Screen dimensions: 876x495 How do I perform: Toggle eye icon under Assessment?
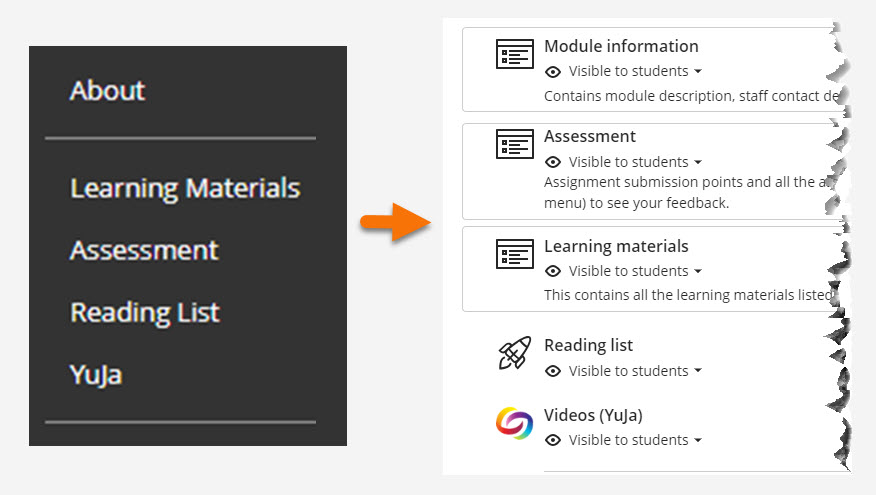pyautogui.click(x=553, y=162)
